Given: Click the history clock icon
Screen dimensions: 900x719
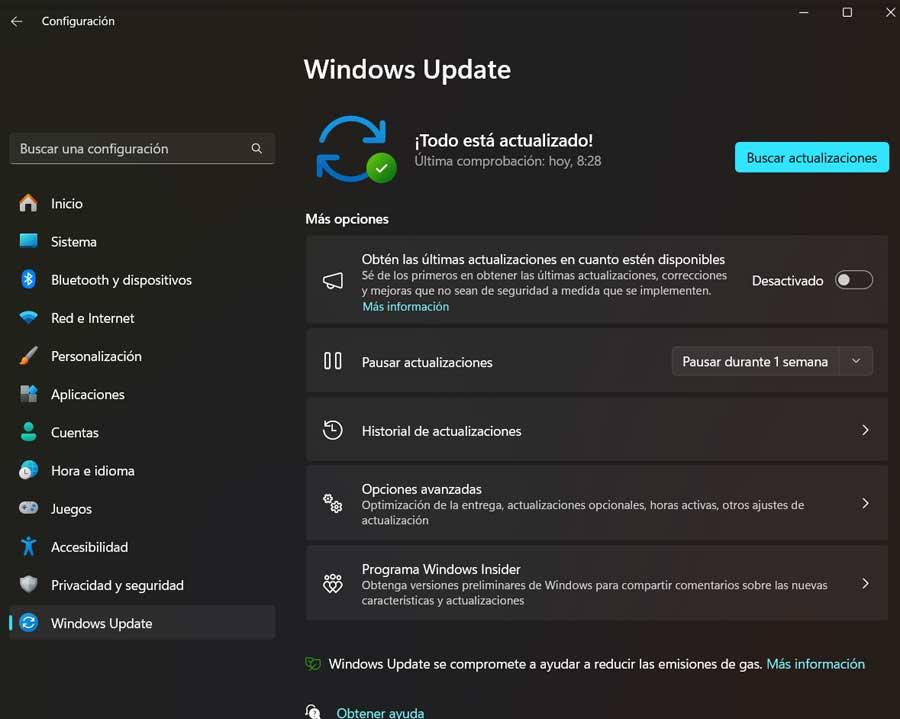Looking at the screenshot, I should pyautogui.click(x=333, y=430).
